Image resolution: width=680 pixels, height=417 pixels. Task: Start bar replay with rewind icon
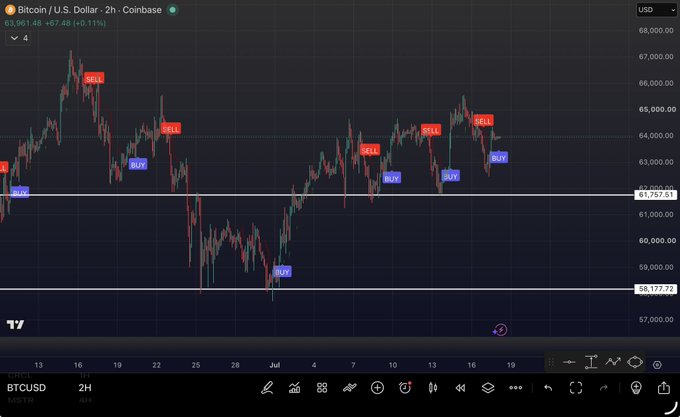pos(460,388)
